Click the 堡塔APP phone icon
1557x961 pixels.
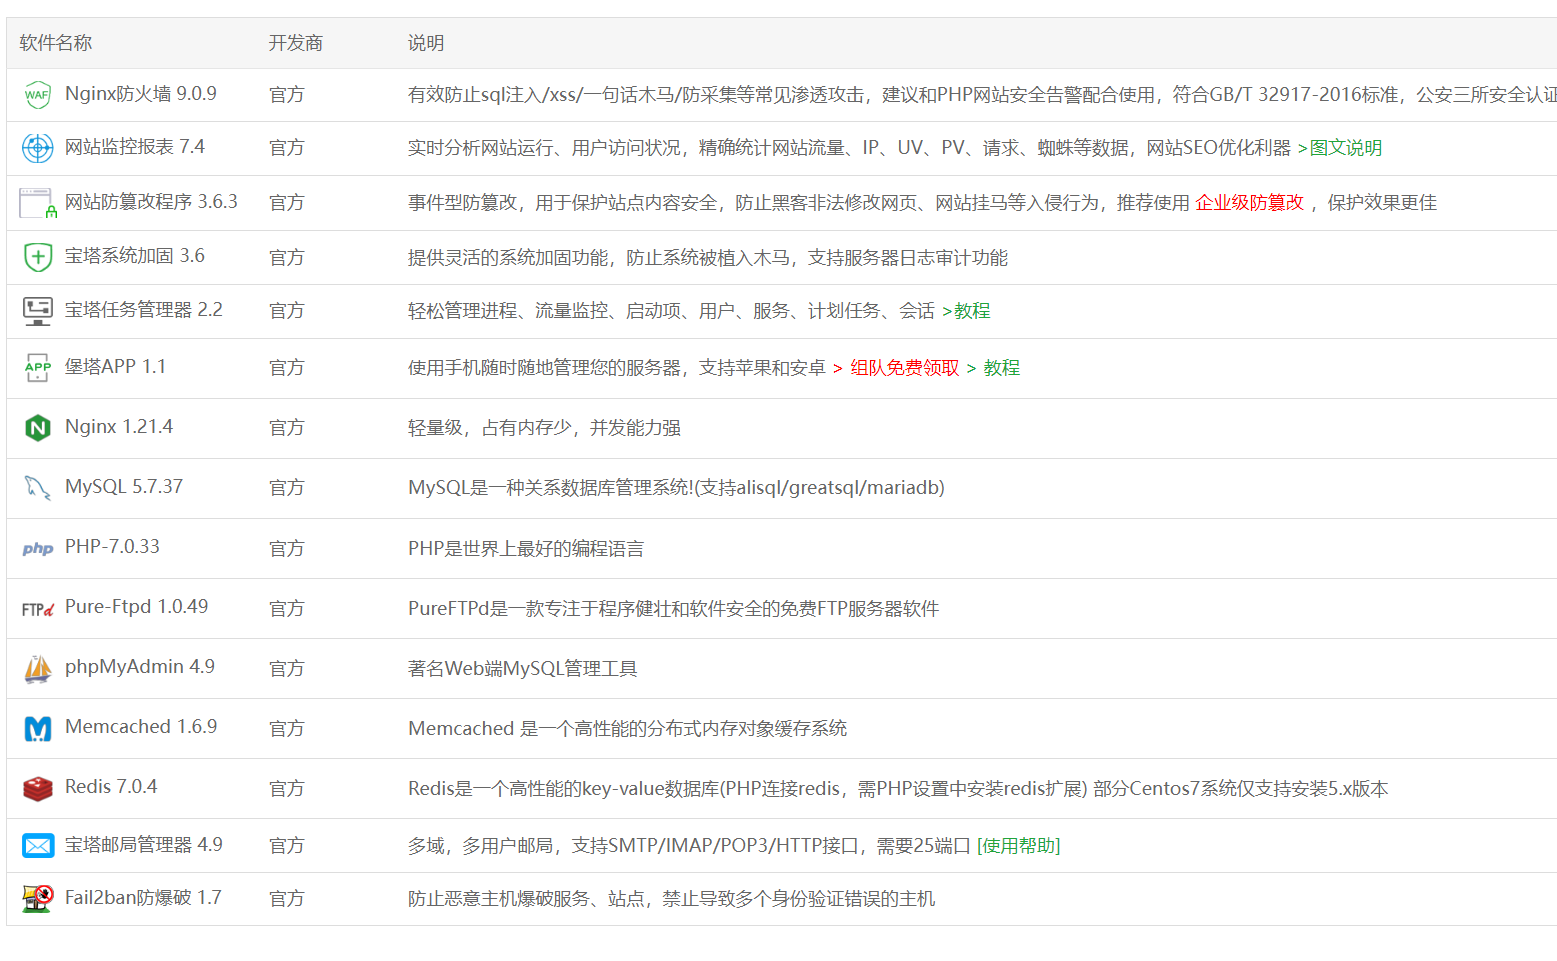[x=37, y=368]
